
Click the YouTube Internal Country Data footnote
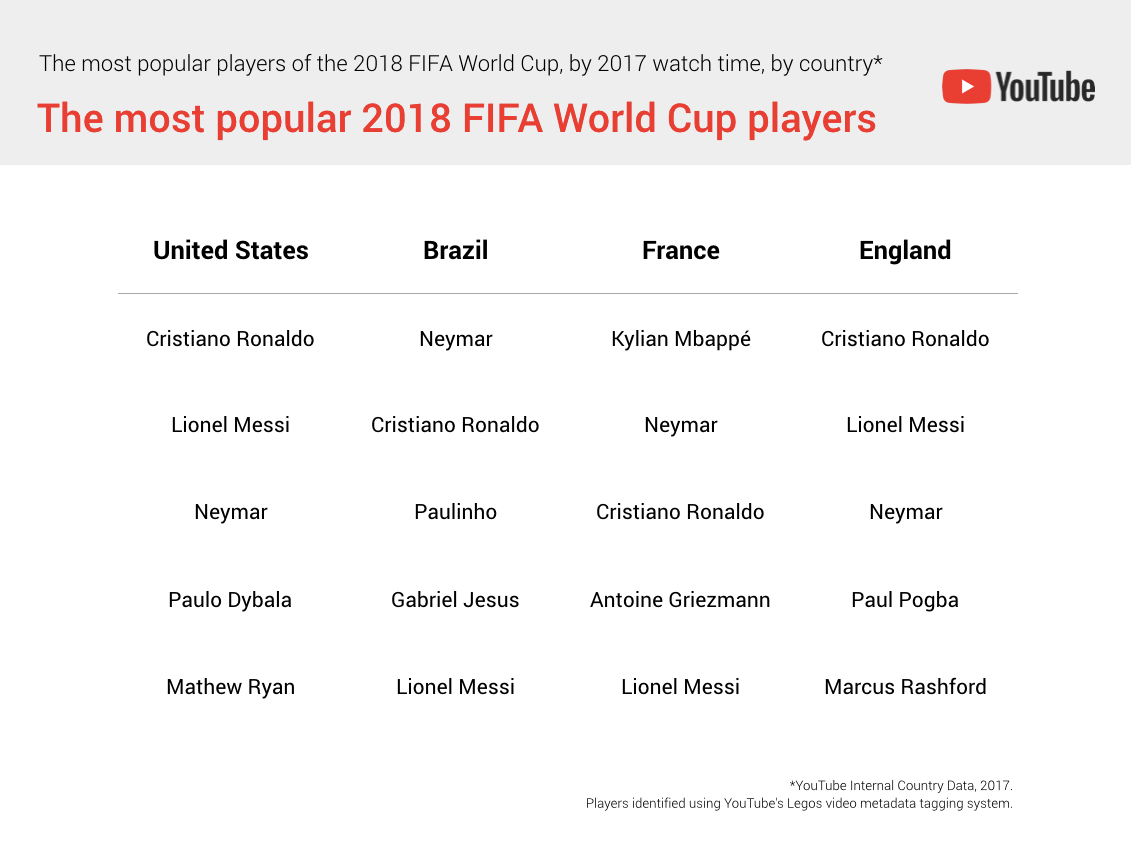[901, 785]
